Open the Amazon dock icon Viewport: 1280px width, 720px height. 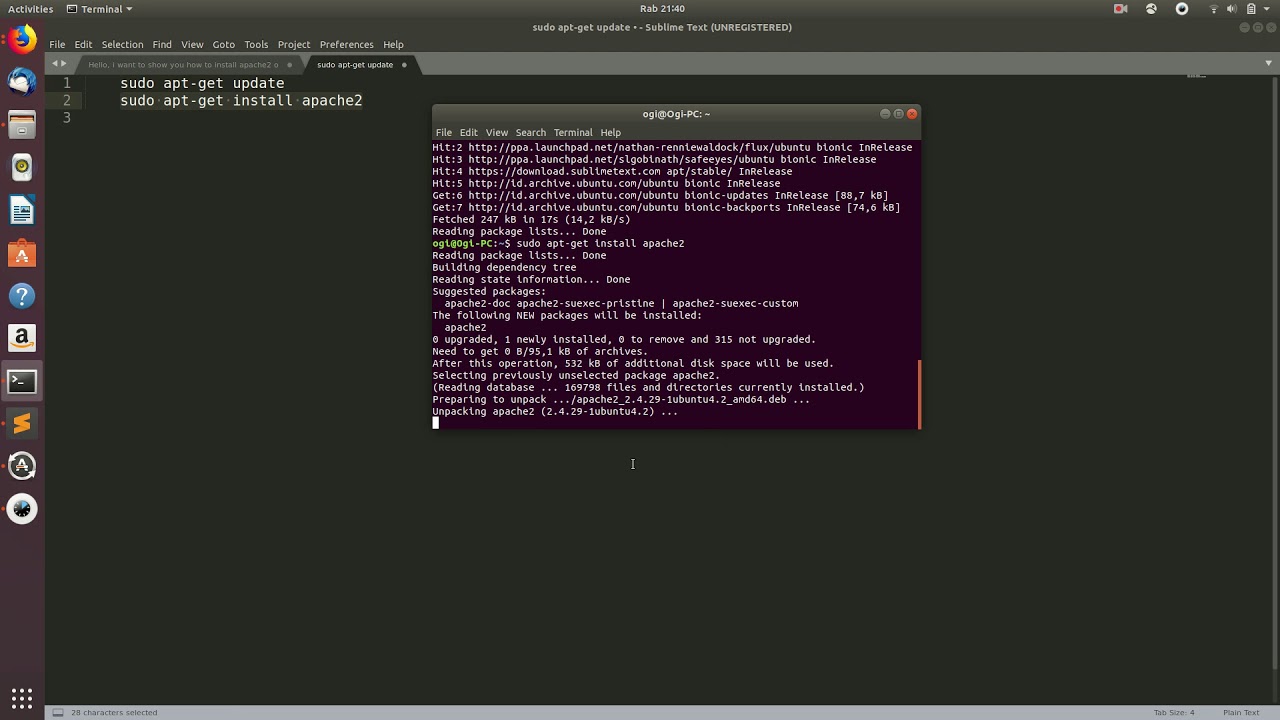click(x=22, y=339)
